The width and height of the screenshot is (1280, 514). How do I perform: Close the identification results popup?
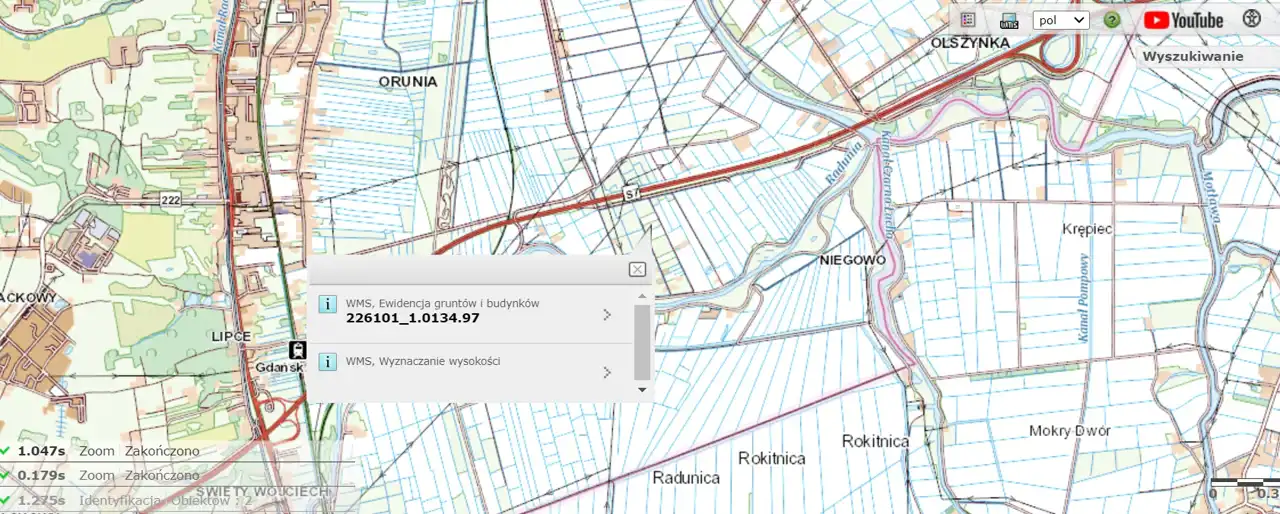tap(637, 269)
